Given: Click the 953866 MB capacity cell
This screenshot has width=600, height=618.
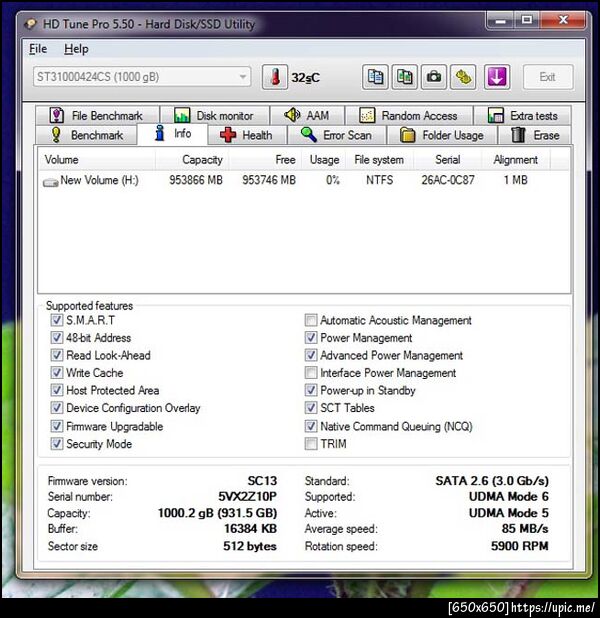Looking at the screenshot, I should click(x=196, y=180).
